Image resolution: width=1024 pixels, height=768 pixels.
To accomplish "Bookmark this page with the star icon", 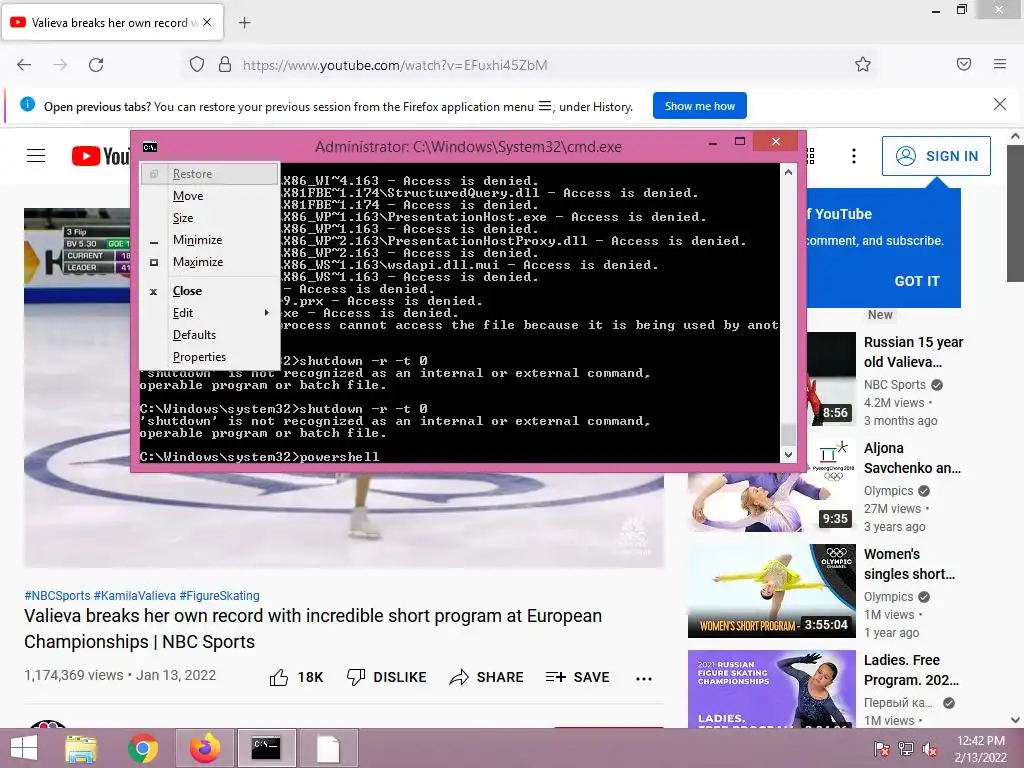I will coord(863,65).
